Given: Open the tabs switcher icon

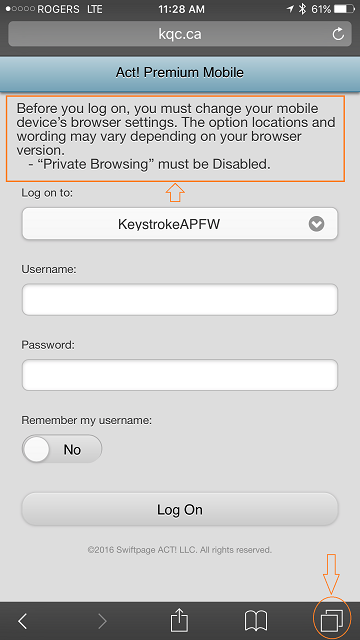Looking at the screenshot, I should 332,620.
